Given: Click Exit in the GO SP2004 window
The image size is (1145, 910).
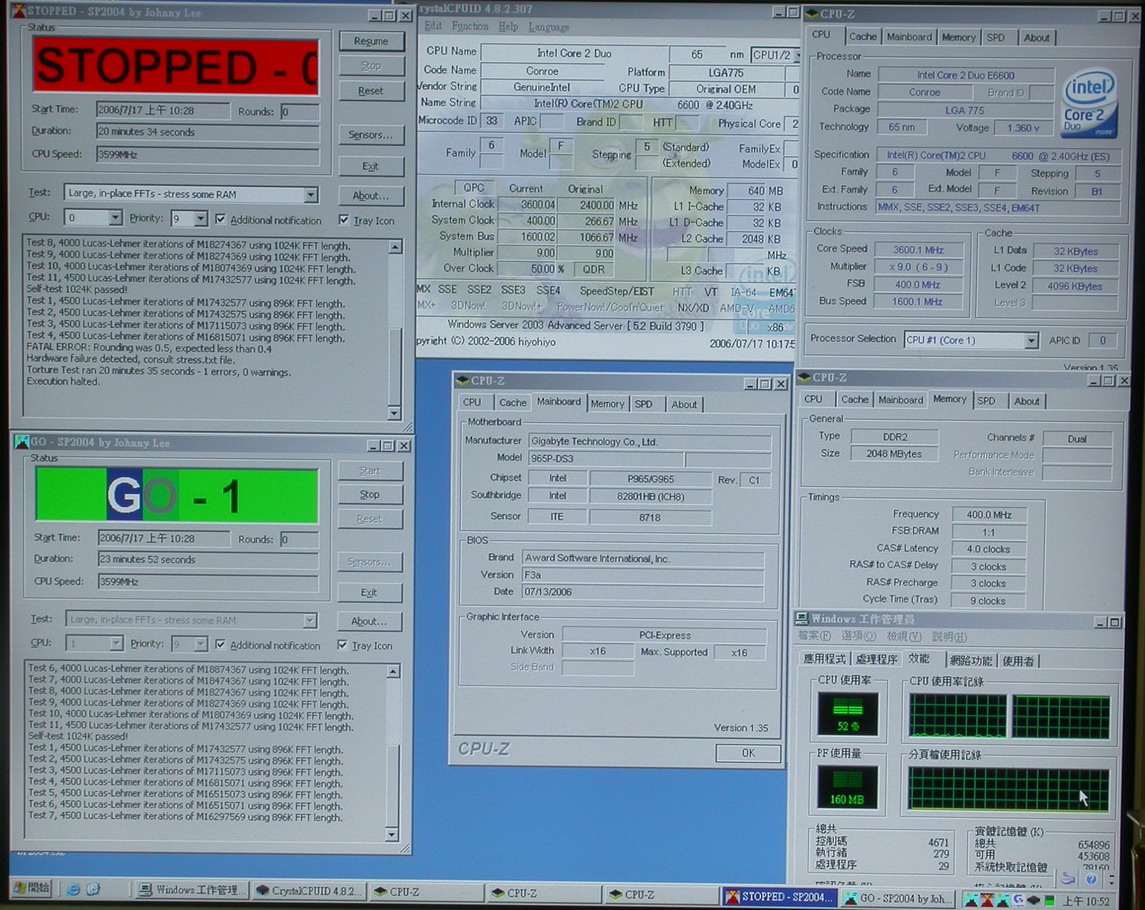Looking at the screenshot, I should click(x=369, y=592).
